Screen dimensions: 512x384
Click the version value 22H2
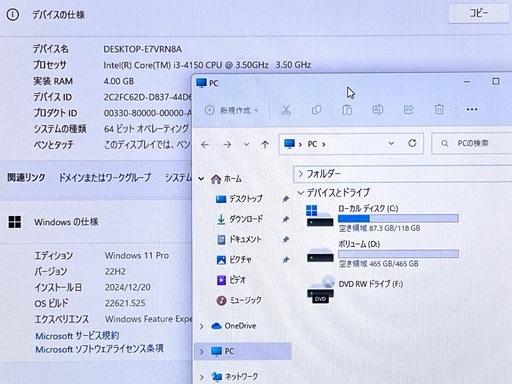(115, 272)
